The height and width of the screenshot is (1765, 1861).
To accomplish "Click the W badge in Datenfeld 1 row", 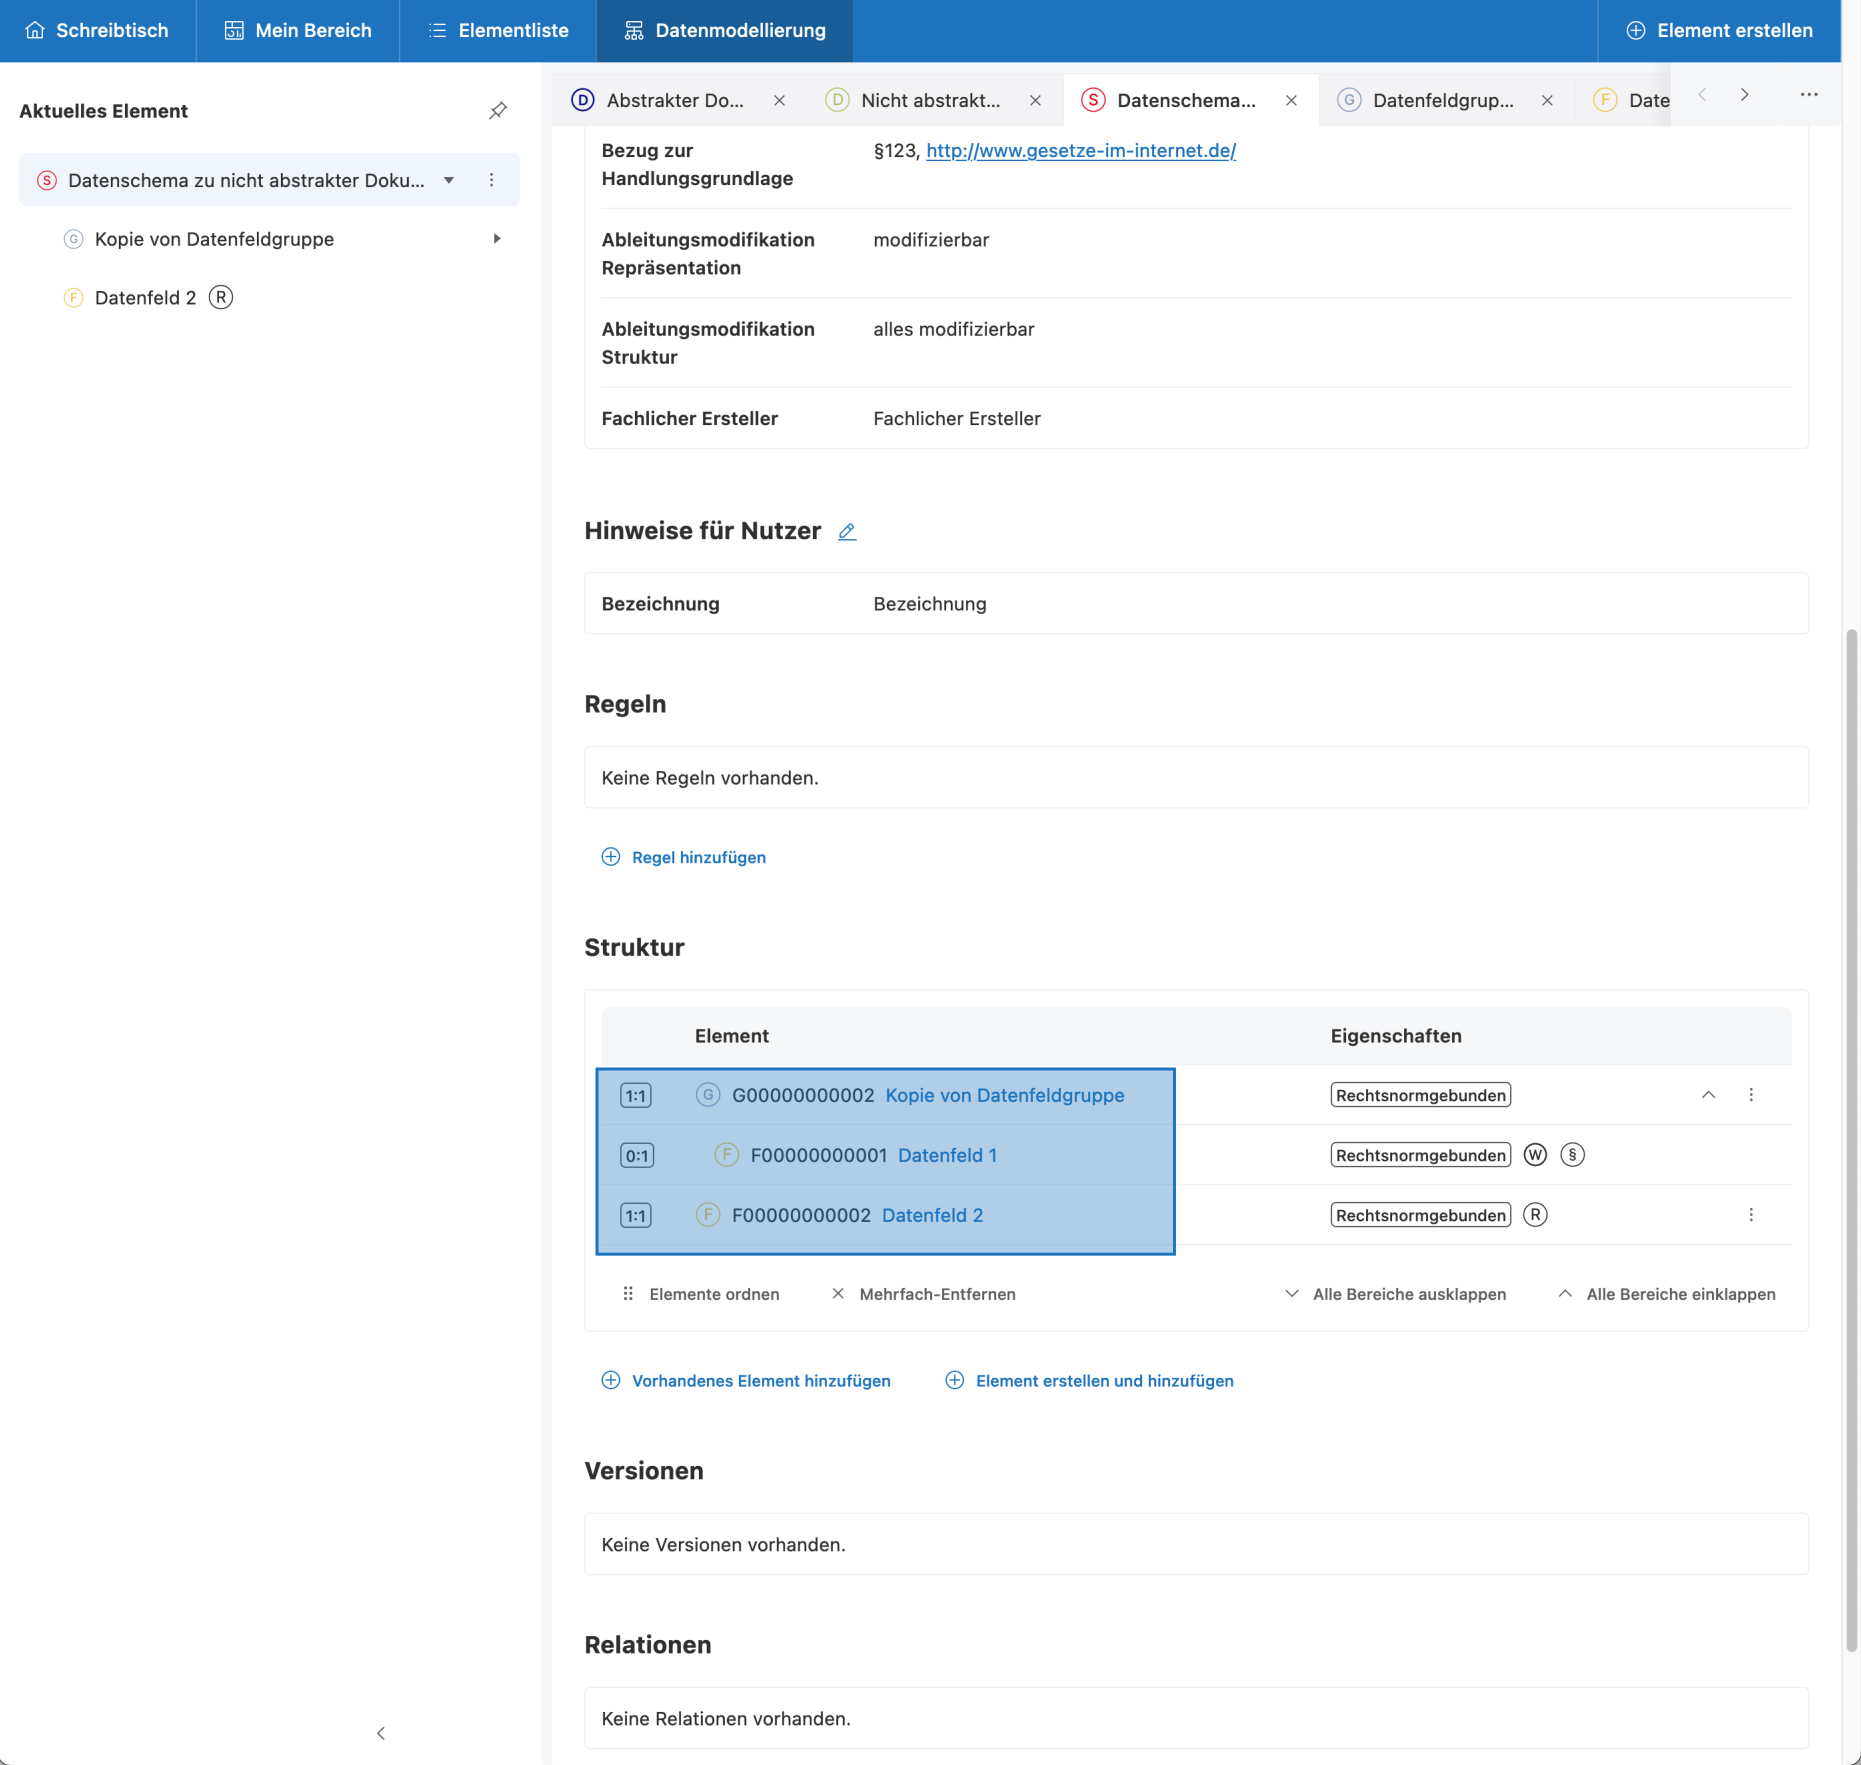I will (x=1535, y=1155).
